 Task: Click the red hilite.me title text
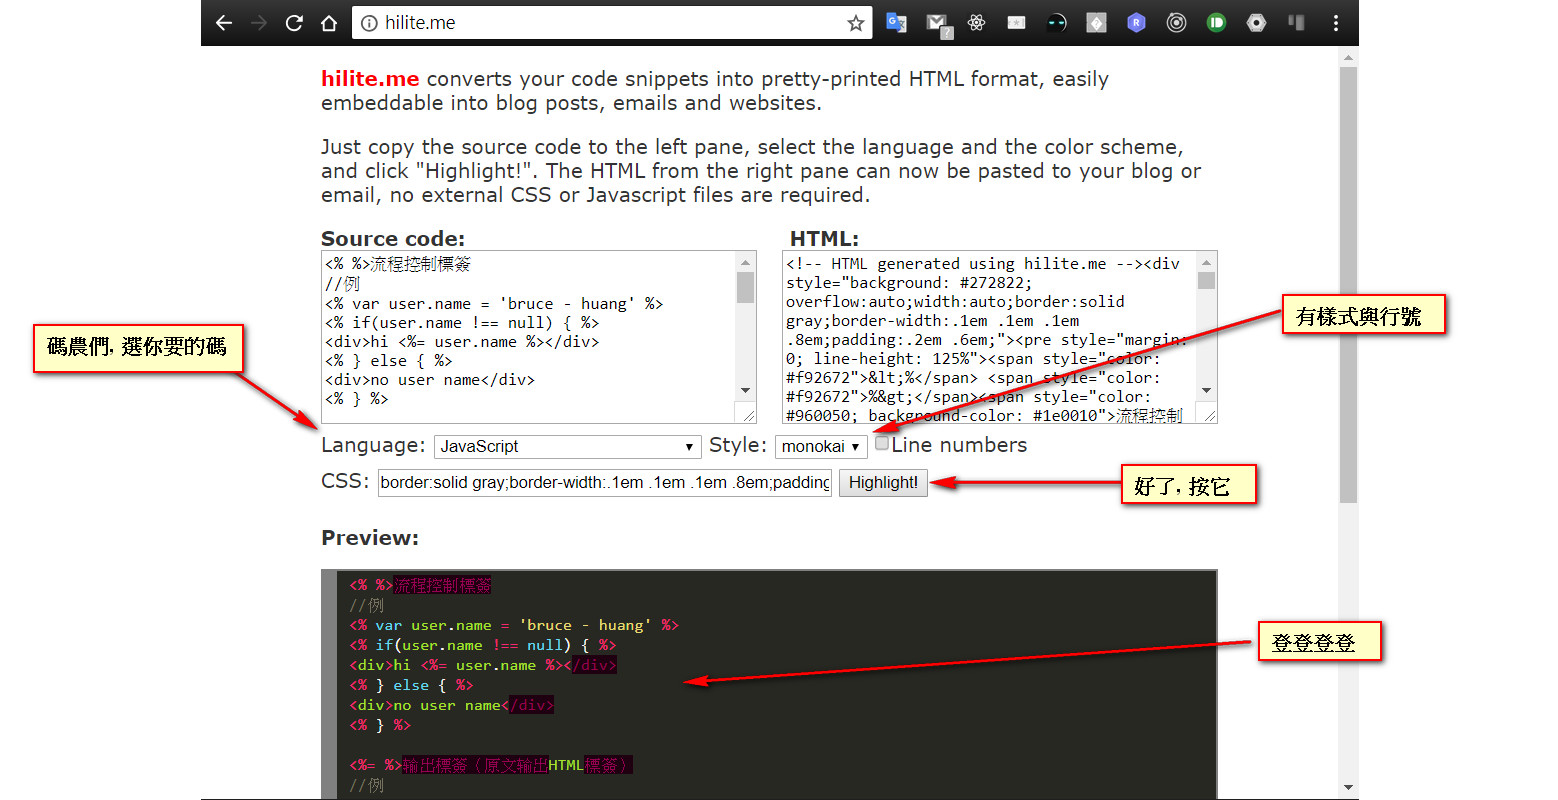(x=370, y=79)
